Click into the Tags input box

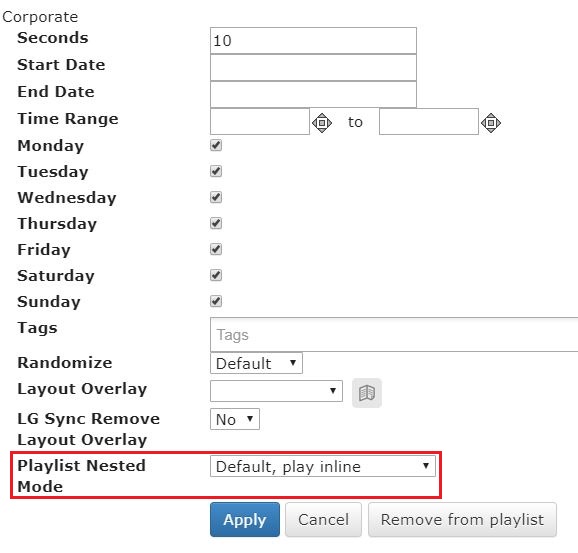click(x=394, y=334)
